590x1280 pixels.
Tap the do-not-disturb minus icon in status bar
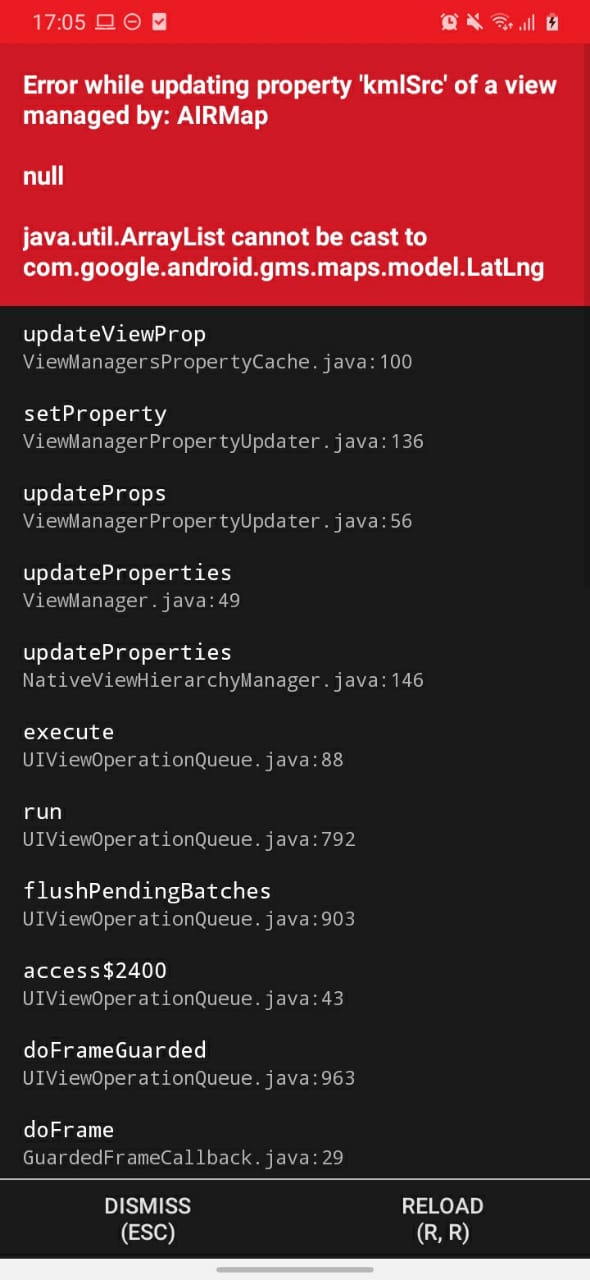132,21
